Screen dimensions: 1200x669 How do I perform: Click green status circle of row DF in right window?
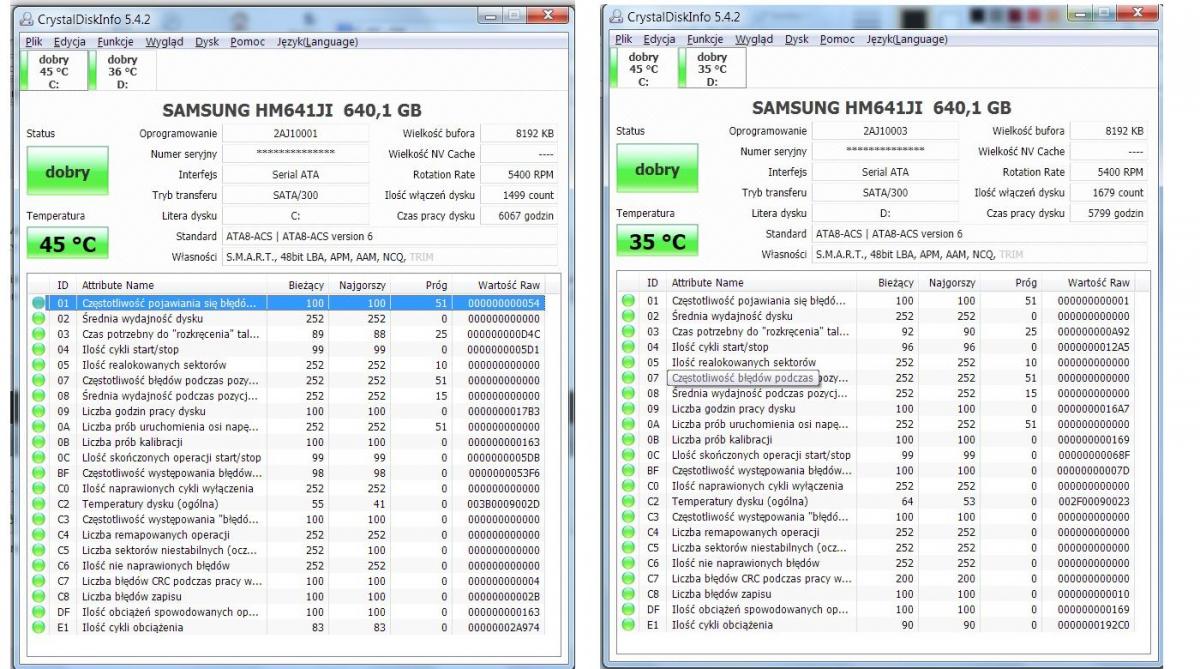coord(629,610)
